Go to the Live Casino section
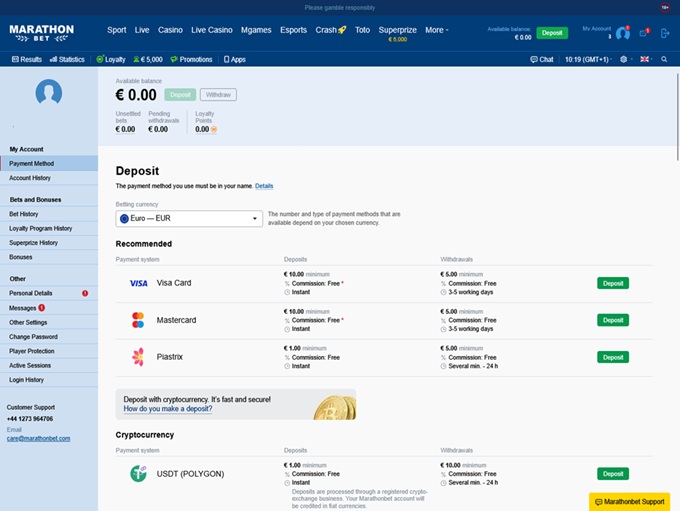The width and height of the screenshot is (680, 511). pos(211,30)
